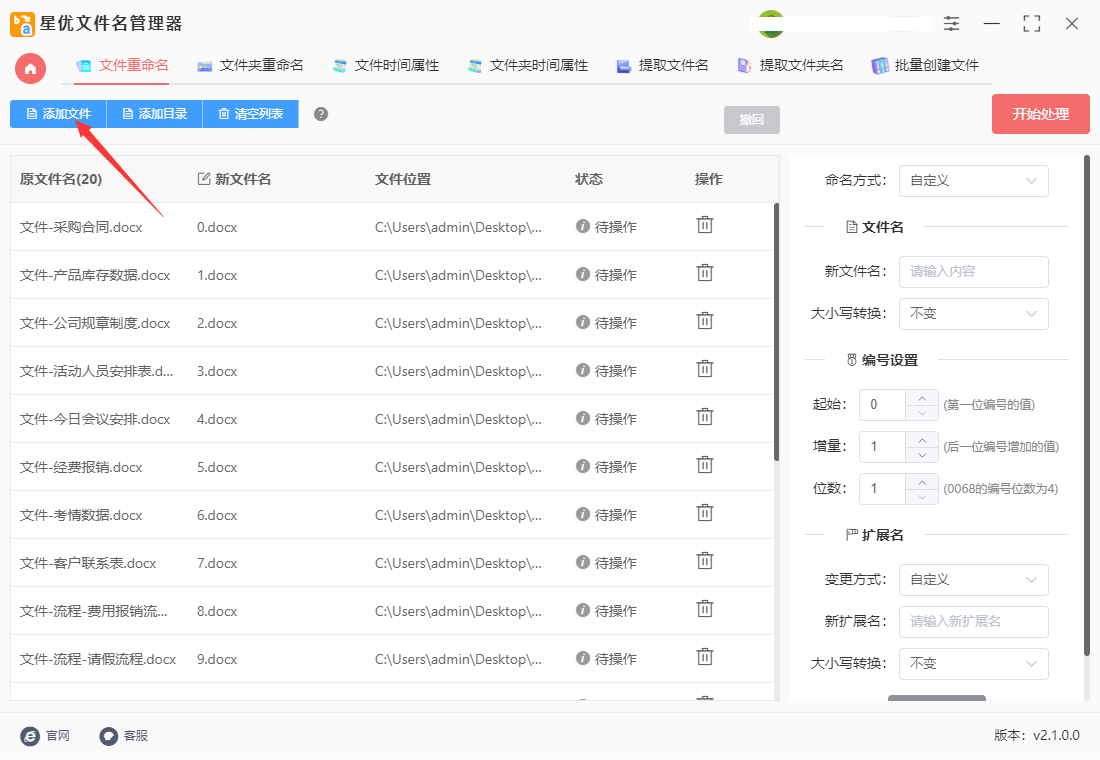Switch to 文件重命名 tab
The width and height of the screenshot is (1100, 760).
123,65
